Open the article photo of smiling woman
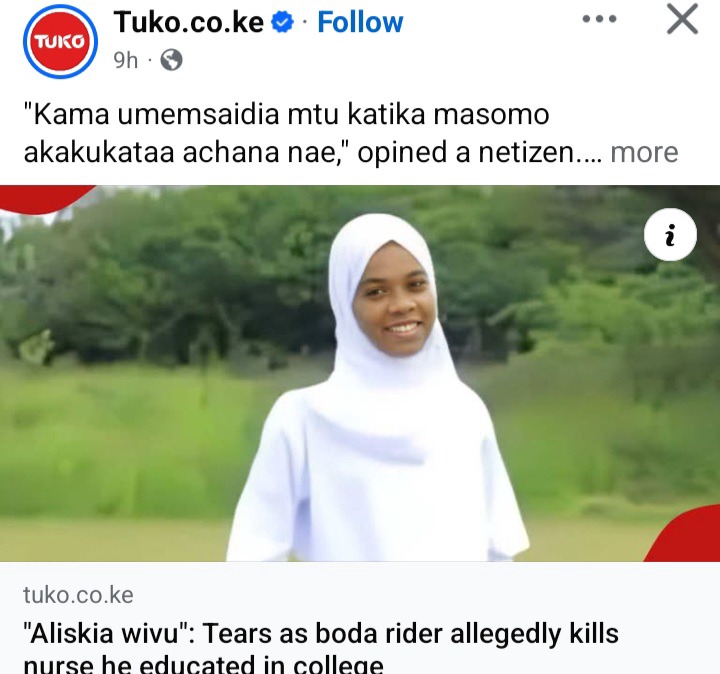This screenshot has height=674, width=720. tap(360, 373)
